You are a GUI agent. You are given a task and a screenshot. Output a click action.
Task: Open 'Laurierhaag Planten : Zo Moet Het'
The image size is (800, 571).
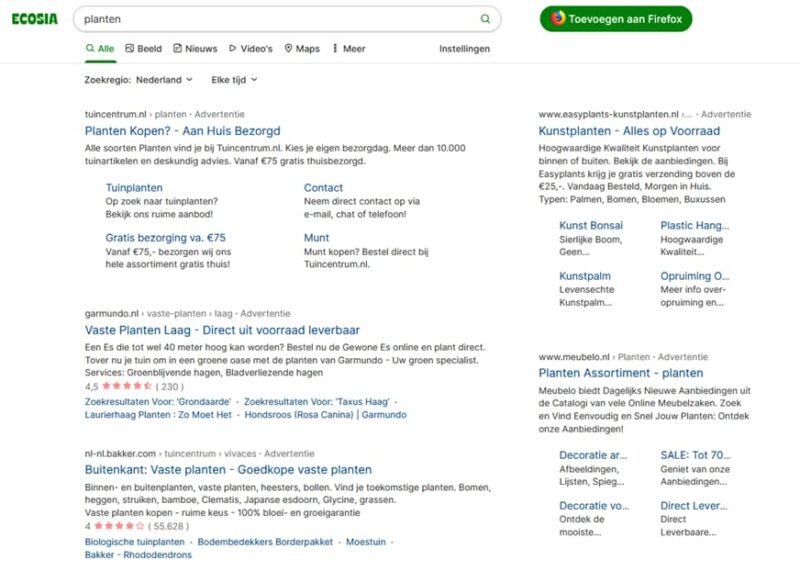click(158, 415)
